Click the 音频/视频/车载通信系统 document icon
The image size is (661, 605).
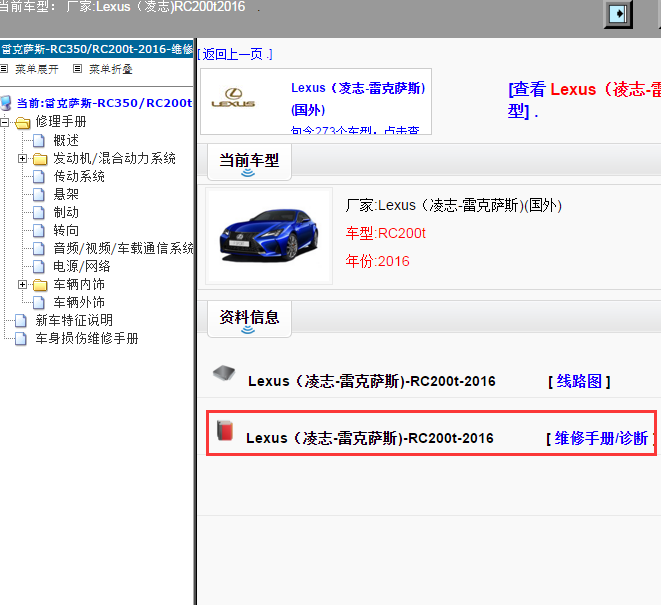(38, 249)
